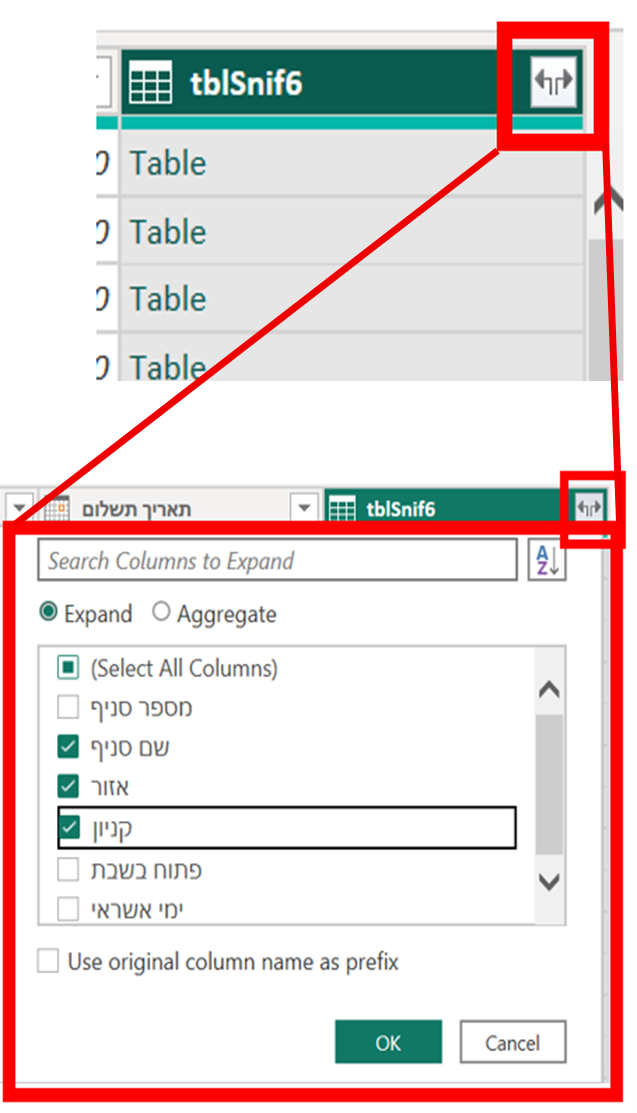Uncheck the אזור column checkbox
637x1113 pixels.
pyautogui.click(x=68, y=786)
